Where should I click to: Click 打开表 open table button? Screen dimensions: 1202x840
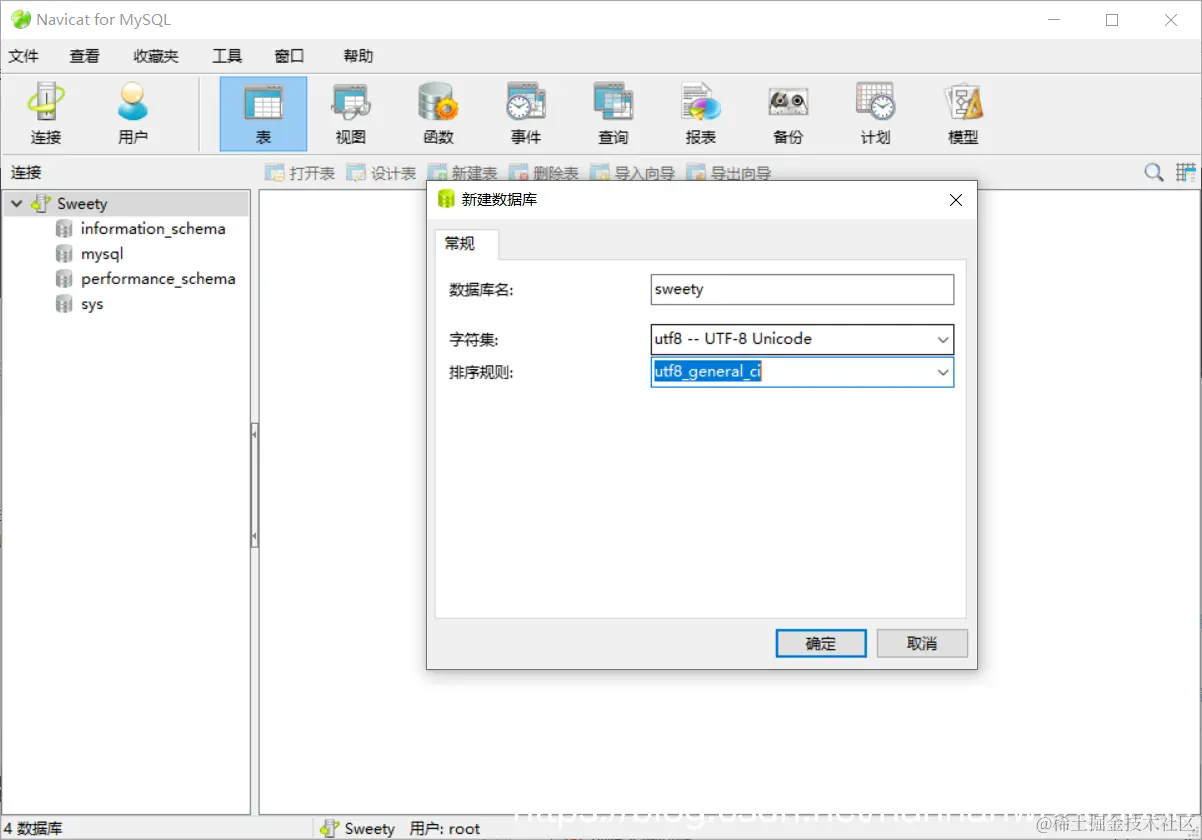click(x=300, y=173)
